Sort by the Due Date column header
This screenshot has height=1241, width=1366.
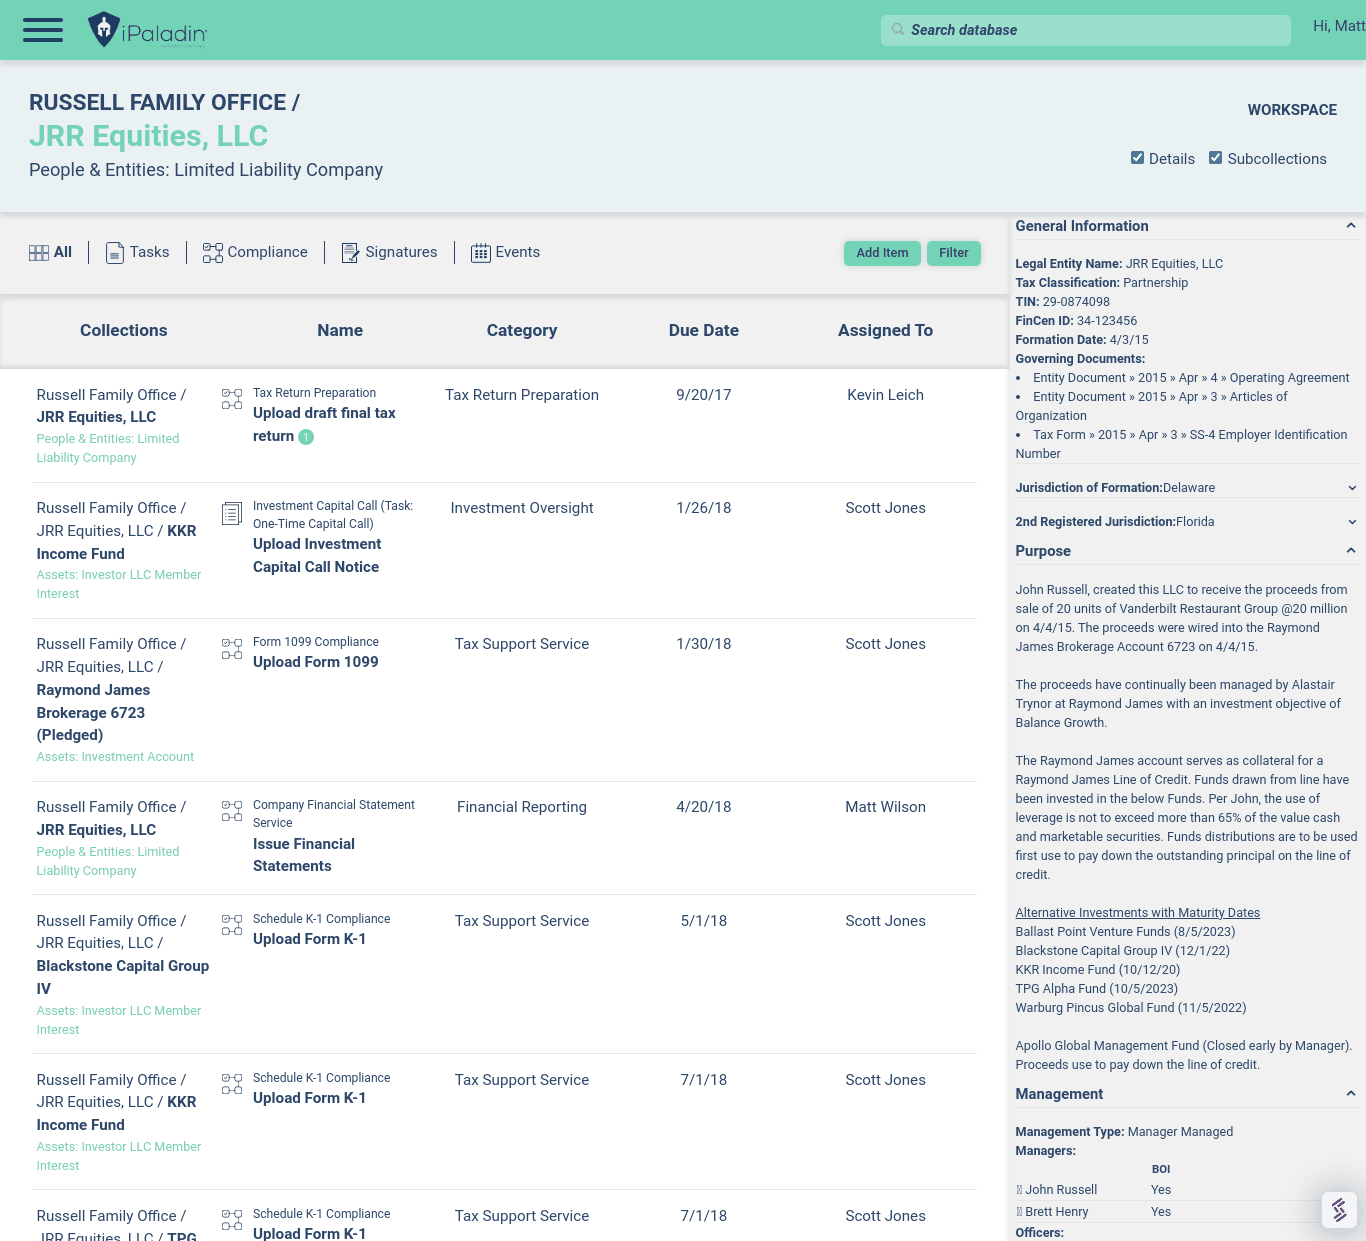[x=704, y=330]
